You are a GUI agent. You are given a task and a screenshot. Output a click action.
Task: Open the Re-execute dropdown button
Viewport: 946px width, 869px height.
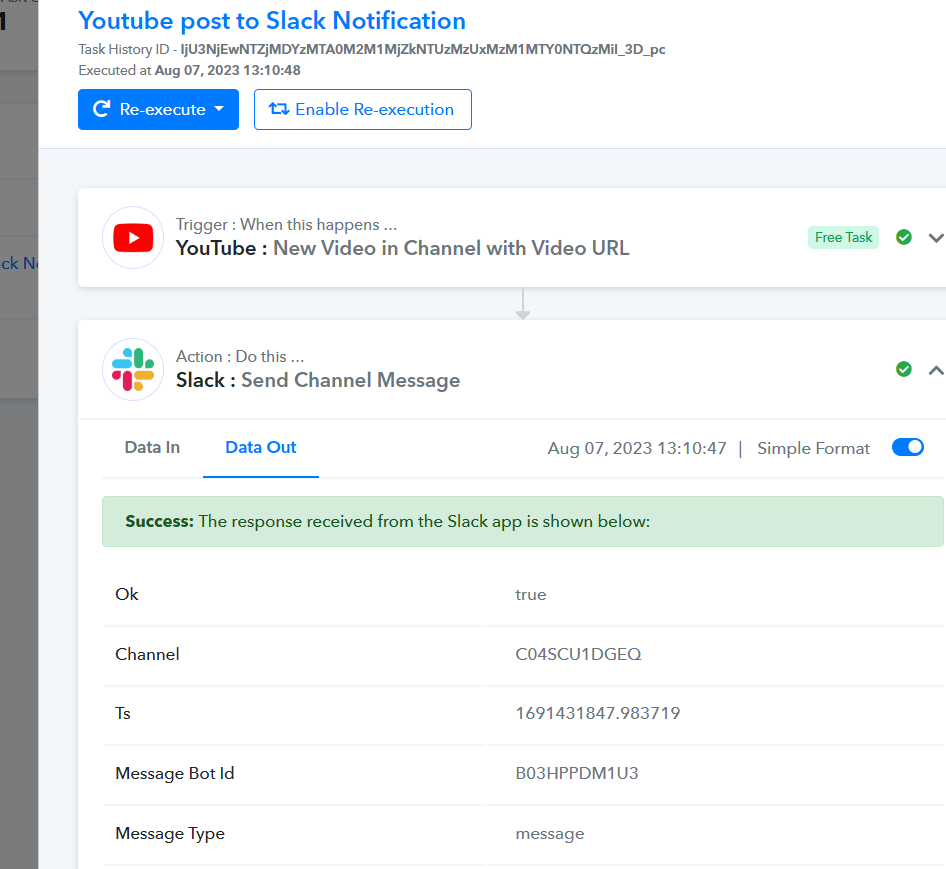pyautogui.click(x=158, y=109)
